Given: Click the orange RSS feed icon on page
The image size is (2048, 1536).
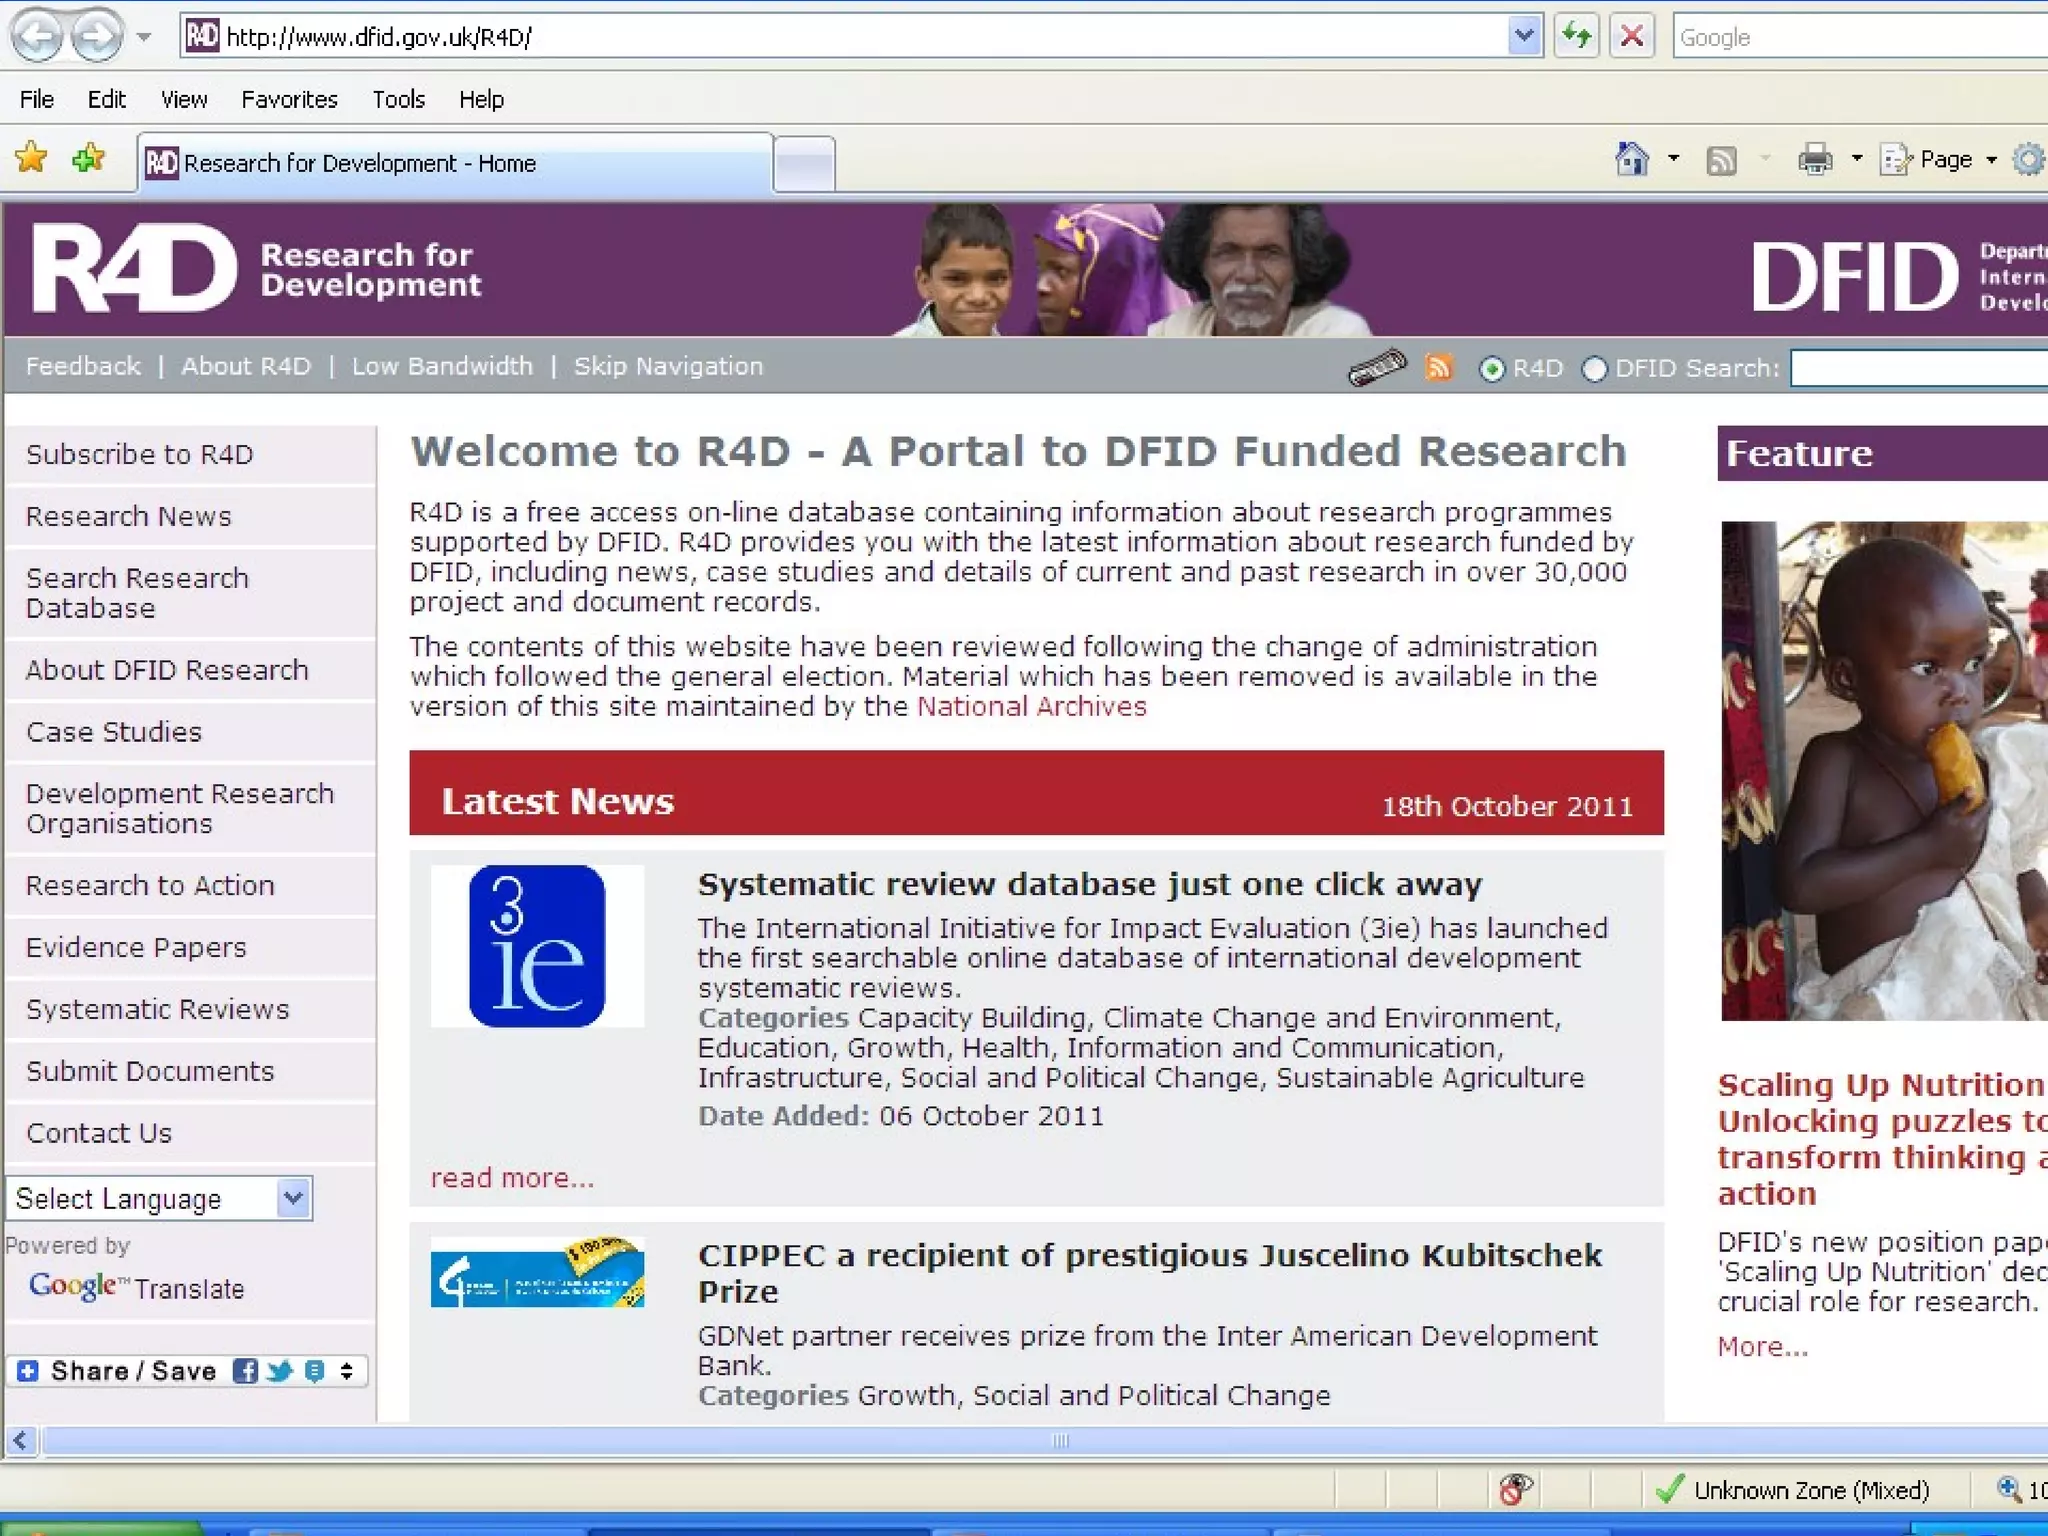Looking at the screenshot, I should click(x=1438, y=368).
